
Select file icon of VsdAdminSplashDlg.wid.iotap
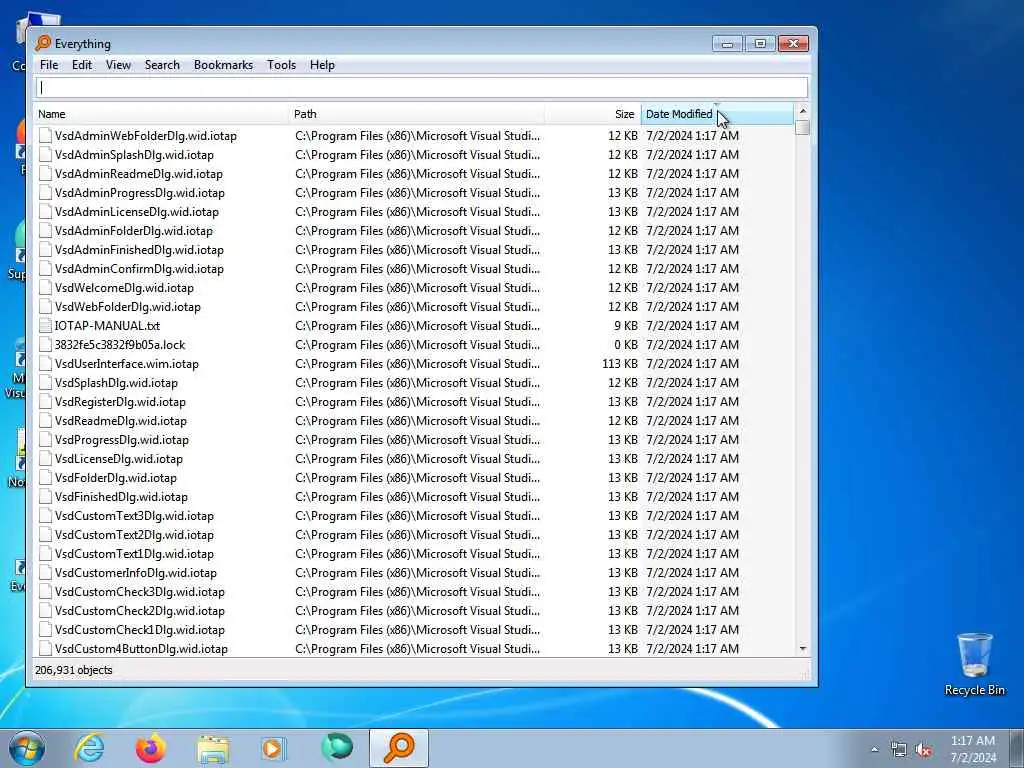click(45, 155)
